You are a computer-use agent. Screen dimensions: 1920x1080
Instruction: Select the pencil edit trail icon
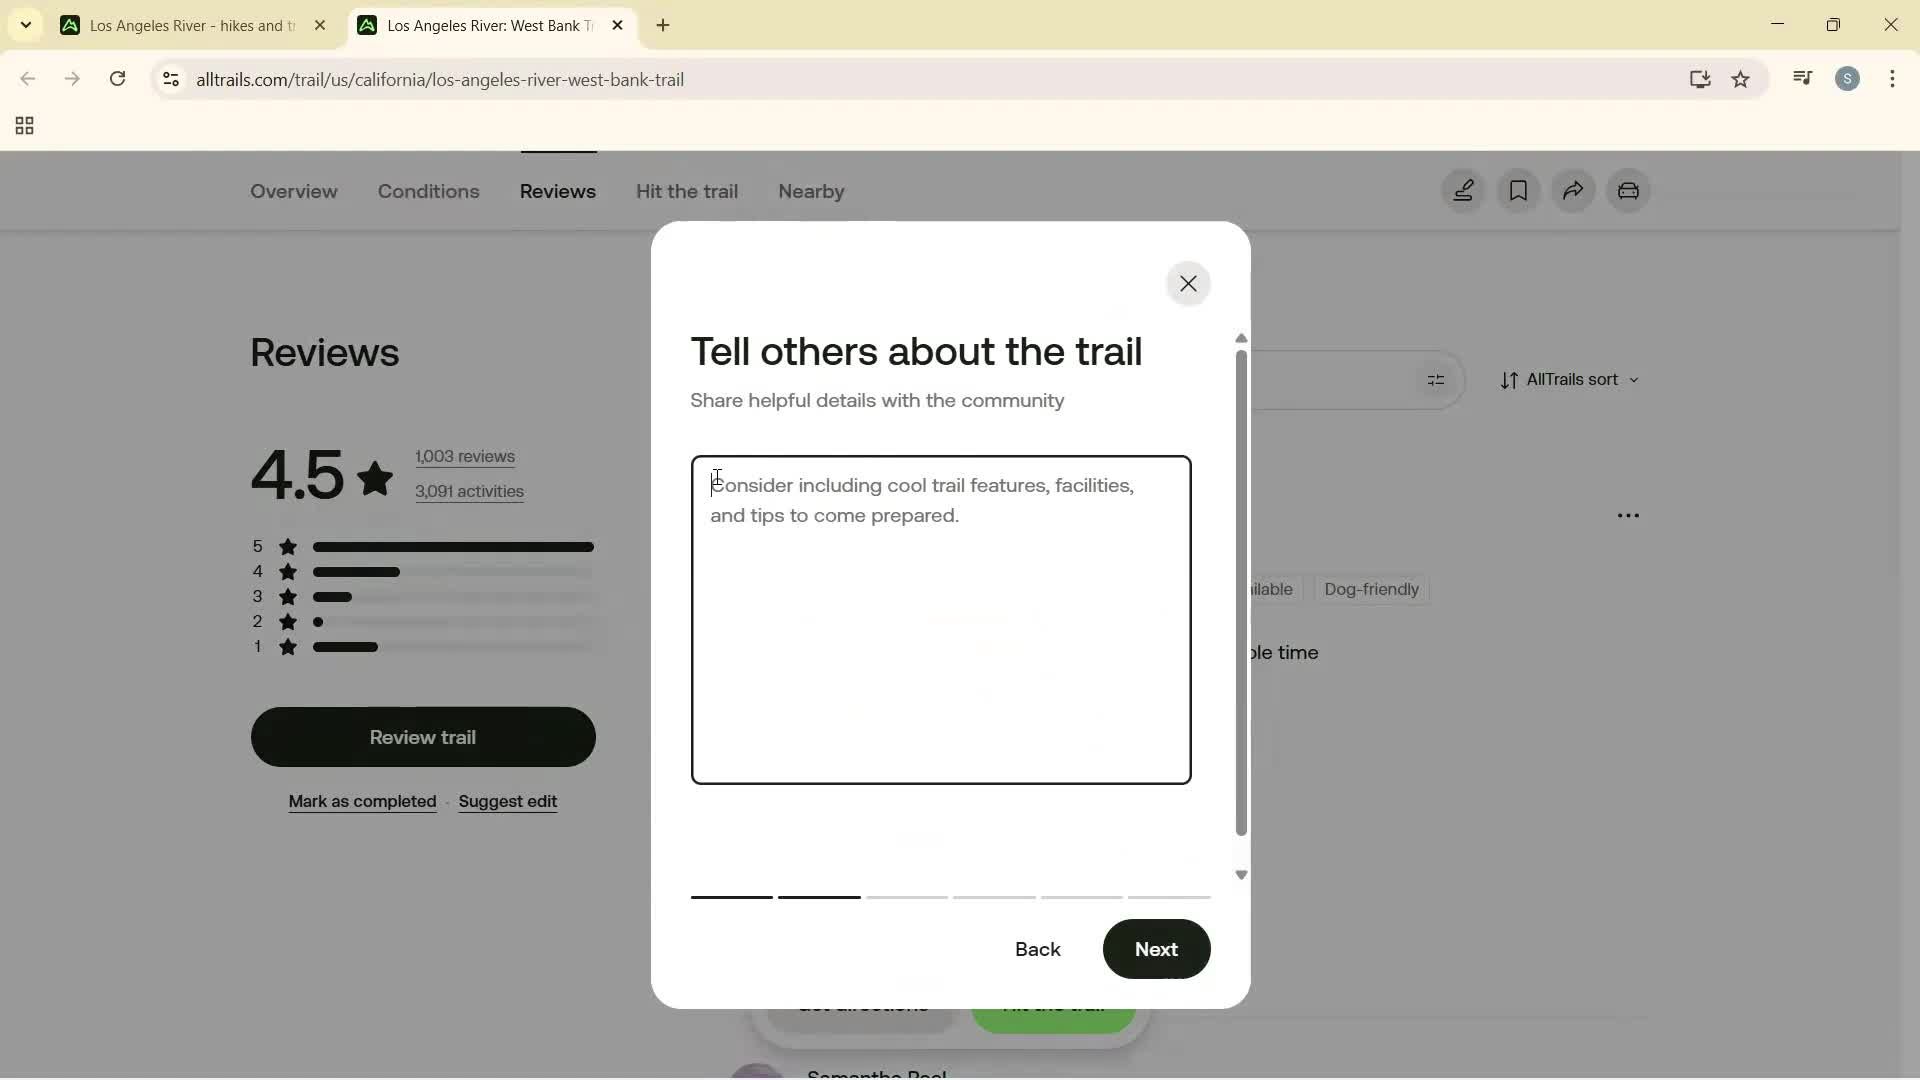click(1463, 191)
